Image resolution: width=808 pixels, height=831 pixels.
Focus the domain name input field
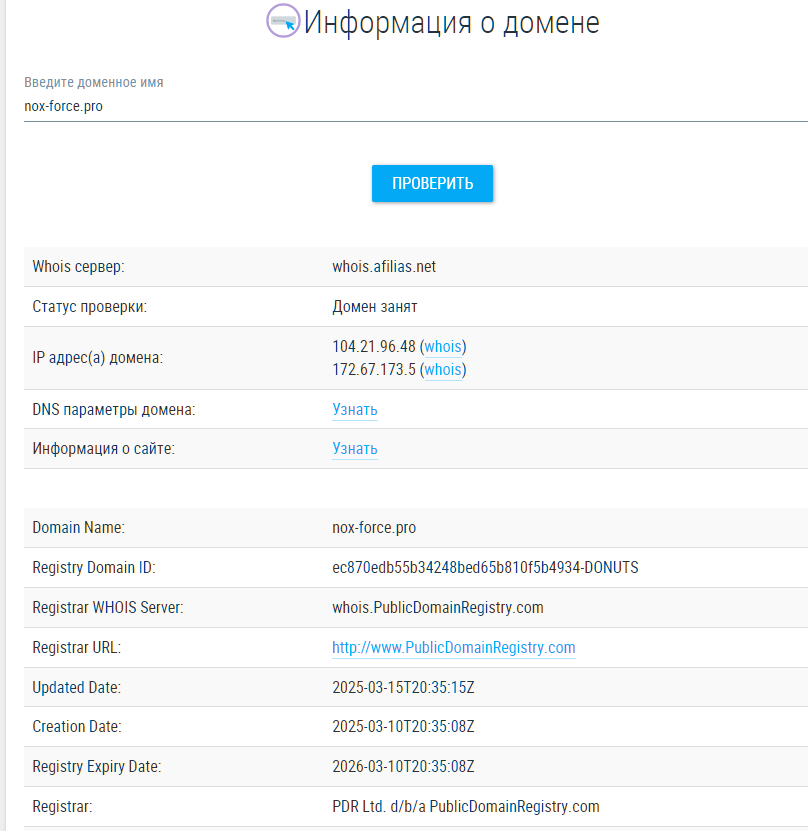(416, 107)
